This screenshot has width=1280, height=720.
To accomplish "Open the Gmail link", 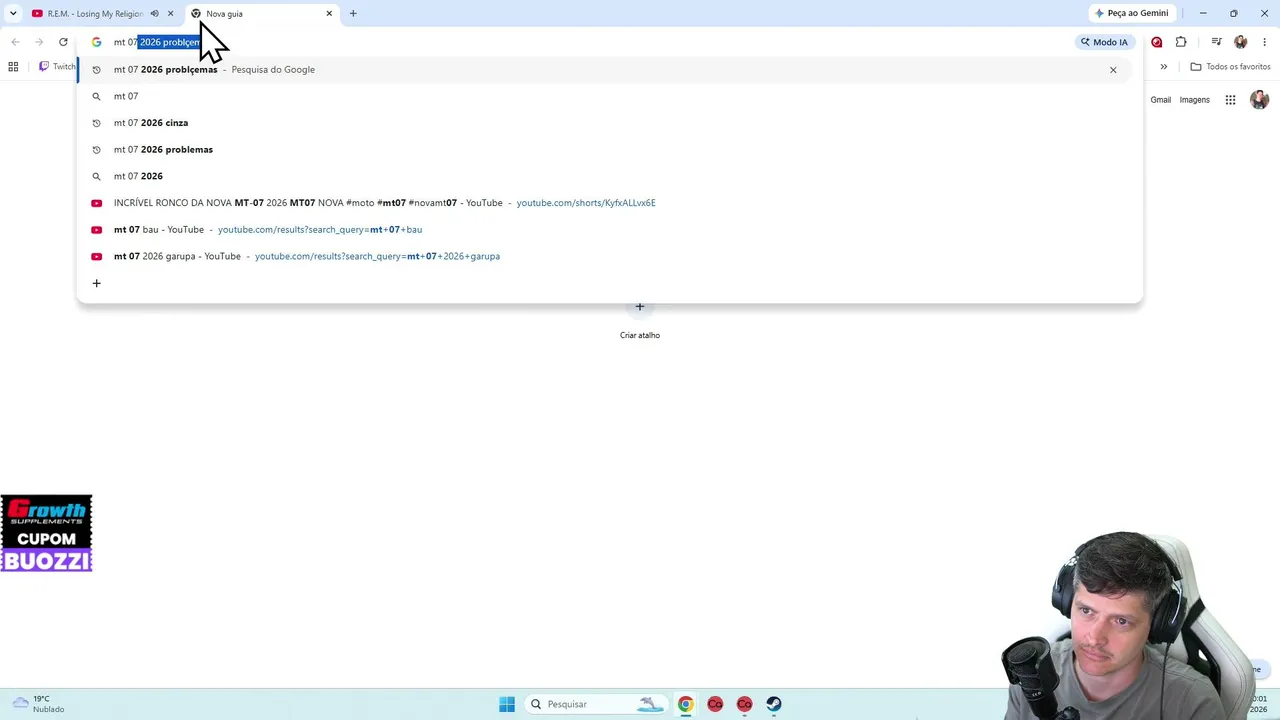I will 1160,100.
